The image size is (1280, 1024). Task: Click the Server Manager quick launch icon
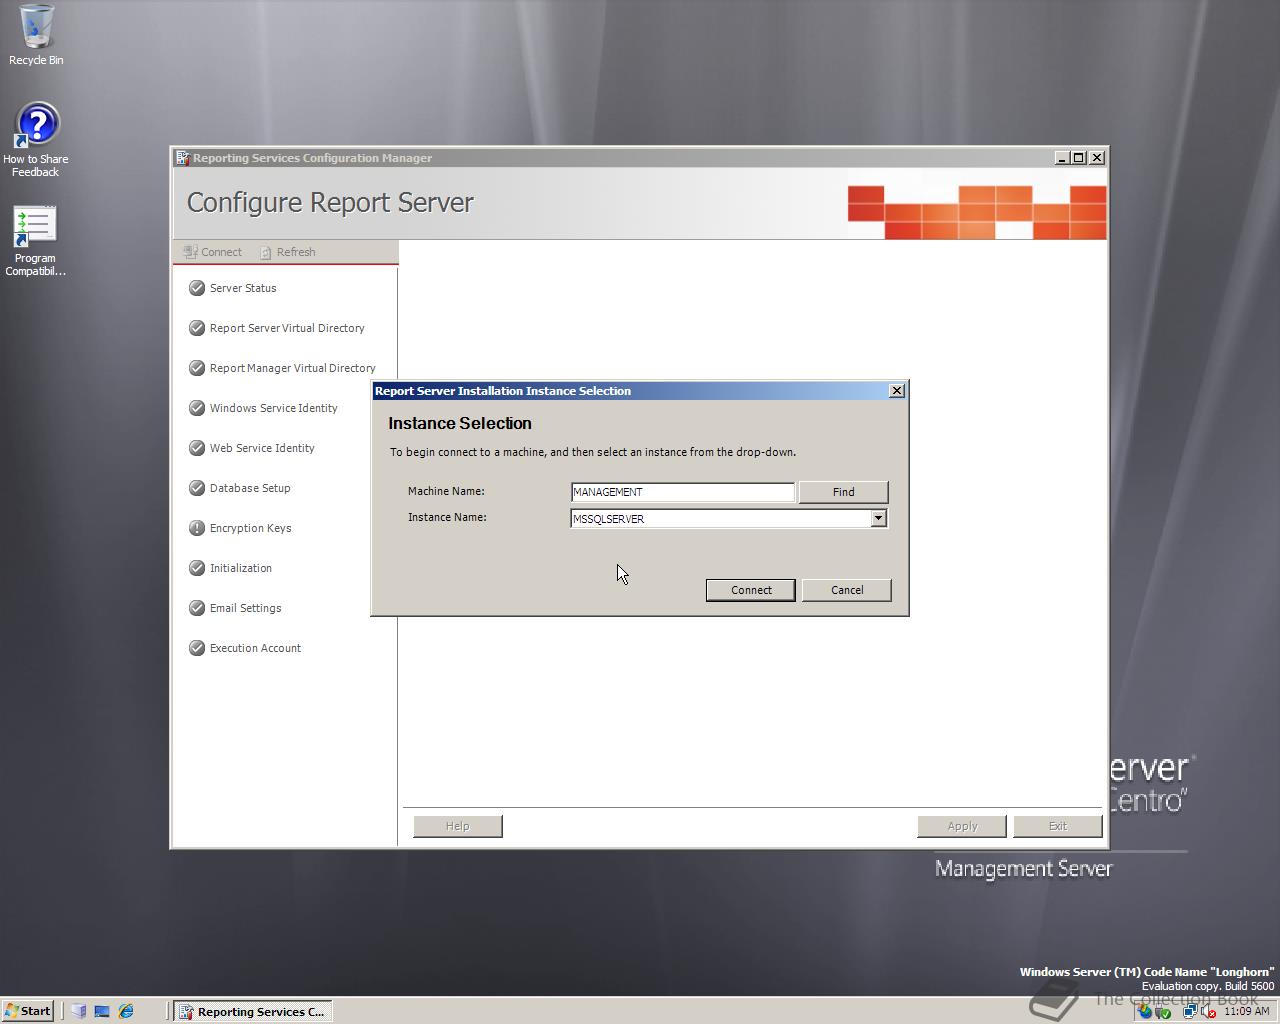(79, 1011)
